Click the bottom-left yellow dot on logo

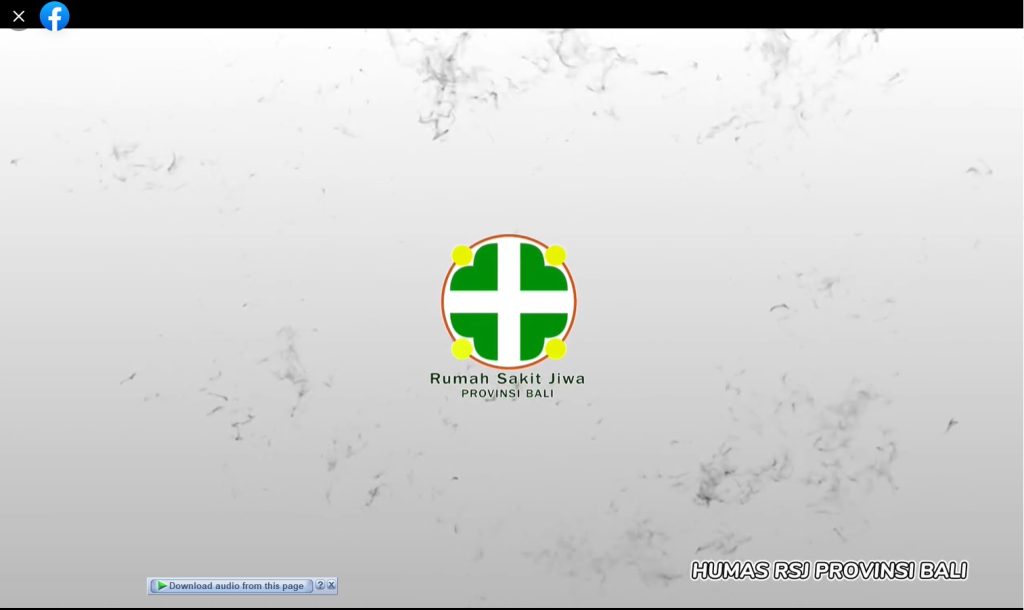coord(462,348)
